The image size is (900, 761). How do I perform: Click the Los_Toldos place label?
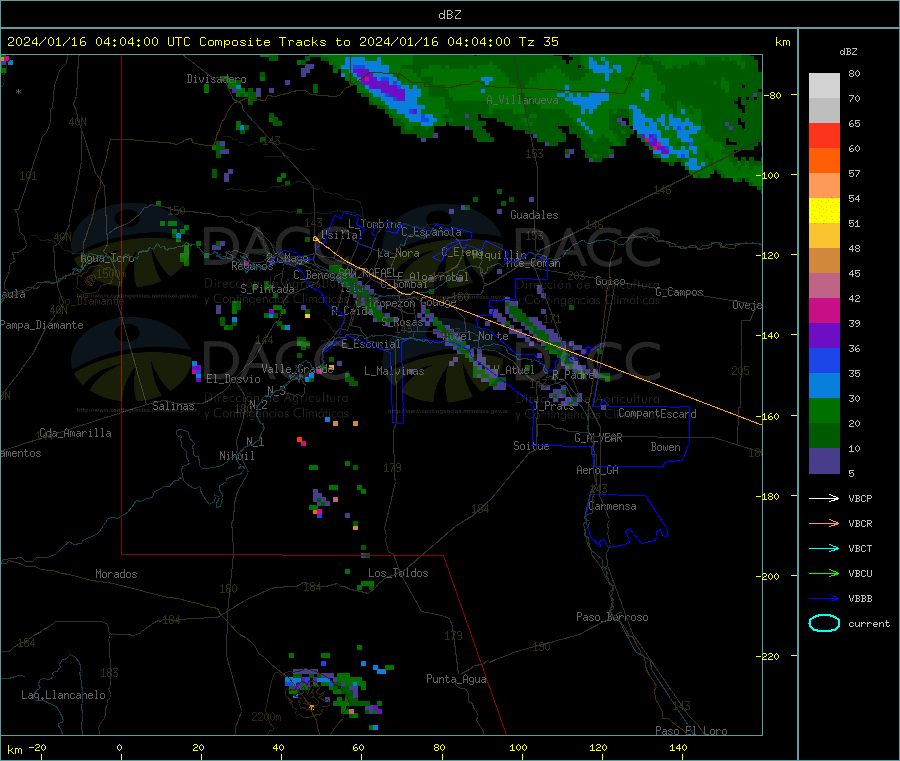(x=398, y=573)
